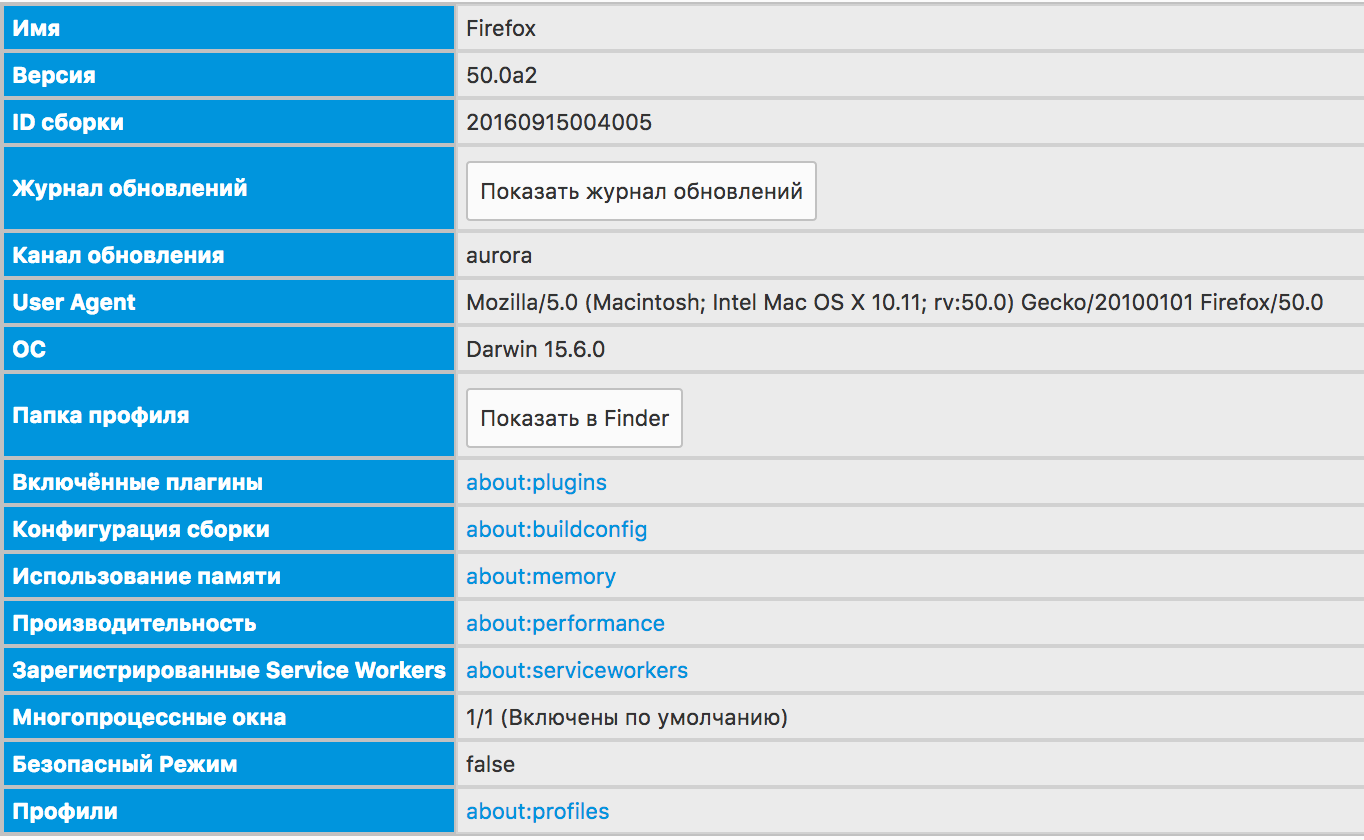The image size is (1364, 840).
Task: Click the 'aurora' update channel value
Action: click(499, 255)
